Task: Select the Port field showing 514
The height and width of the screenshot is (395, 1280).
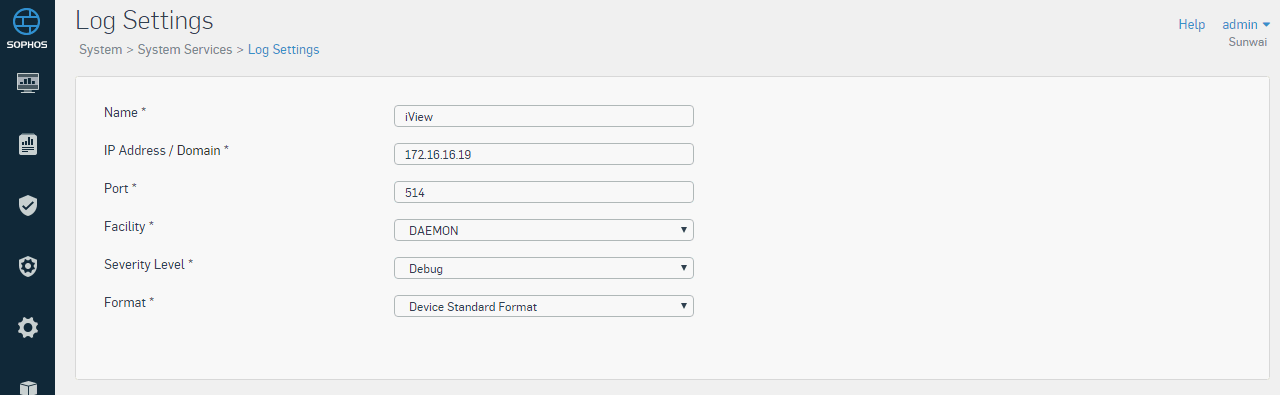Action: click(544, 192)
